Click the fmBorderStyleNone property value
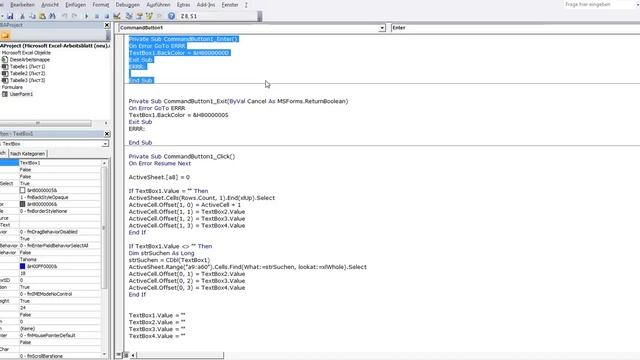This screenshot has width=640, height=360. 60,211
